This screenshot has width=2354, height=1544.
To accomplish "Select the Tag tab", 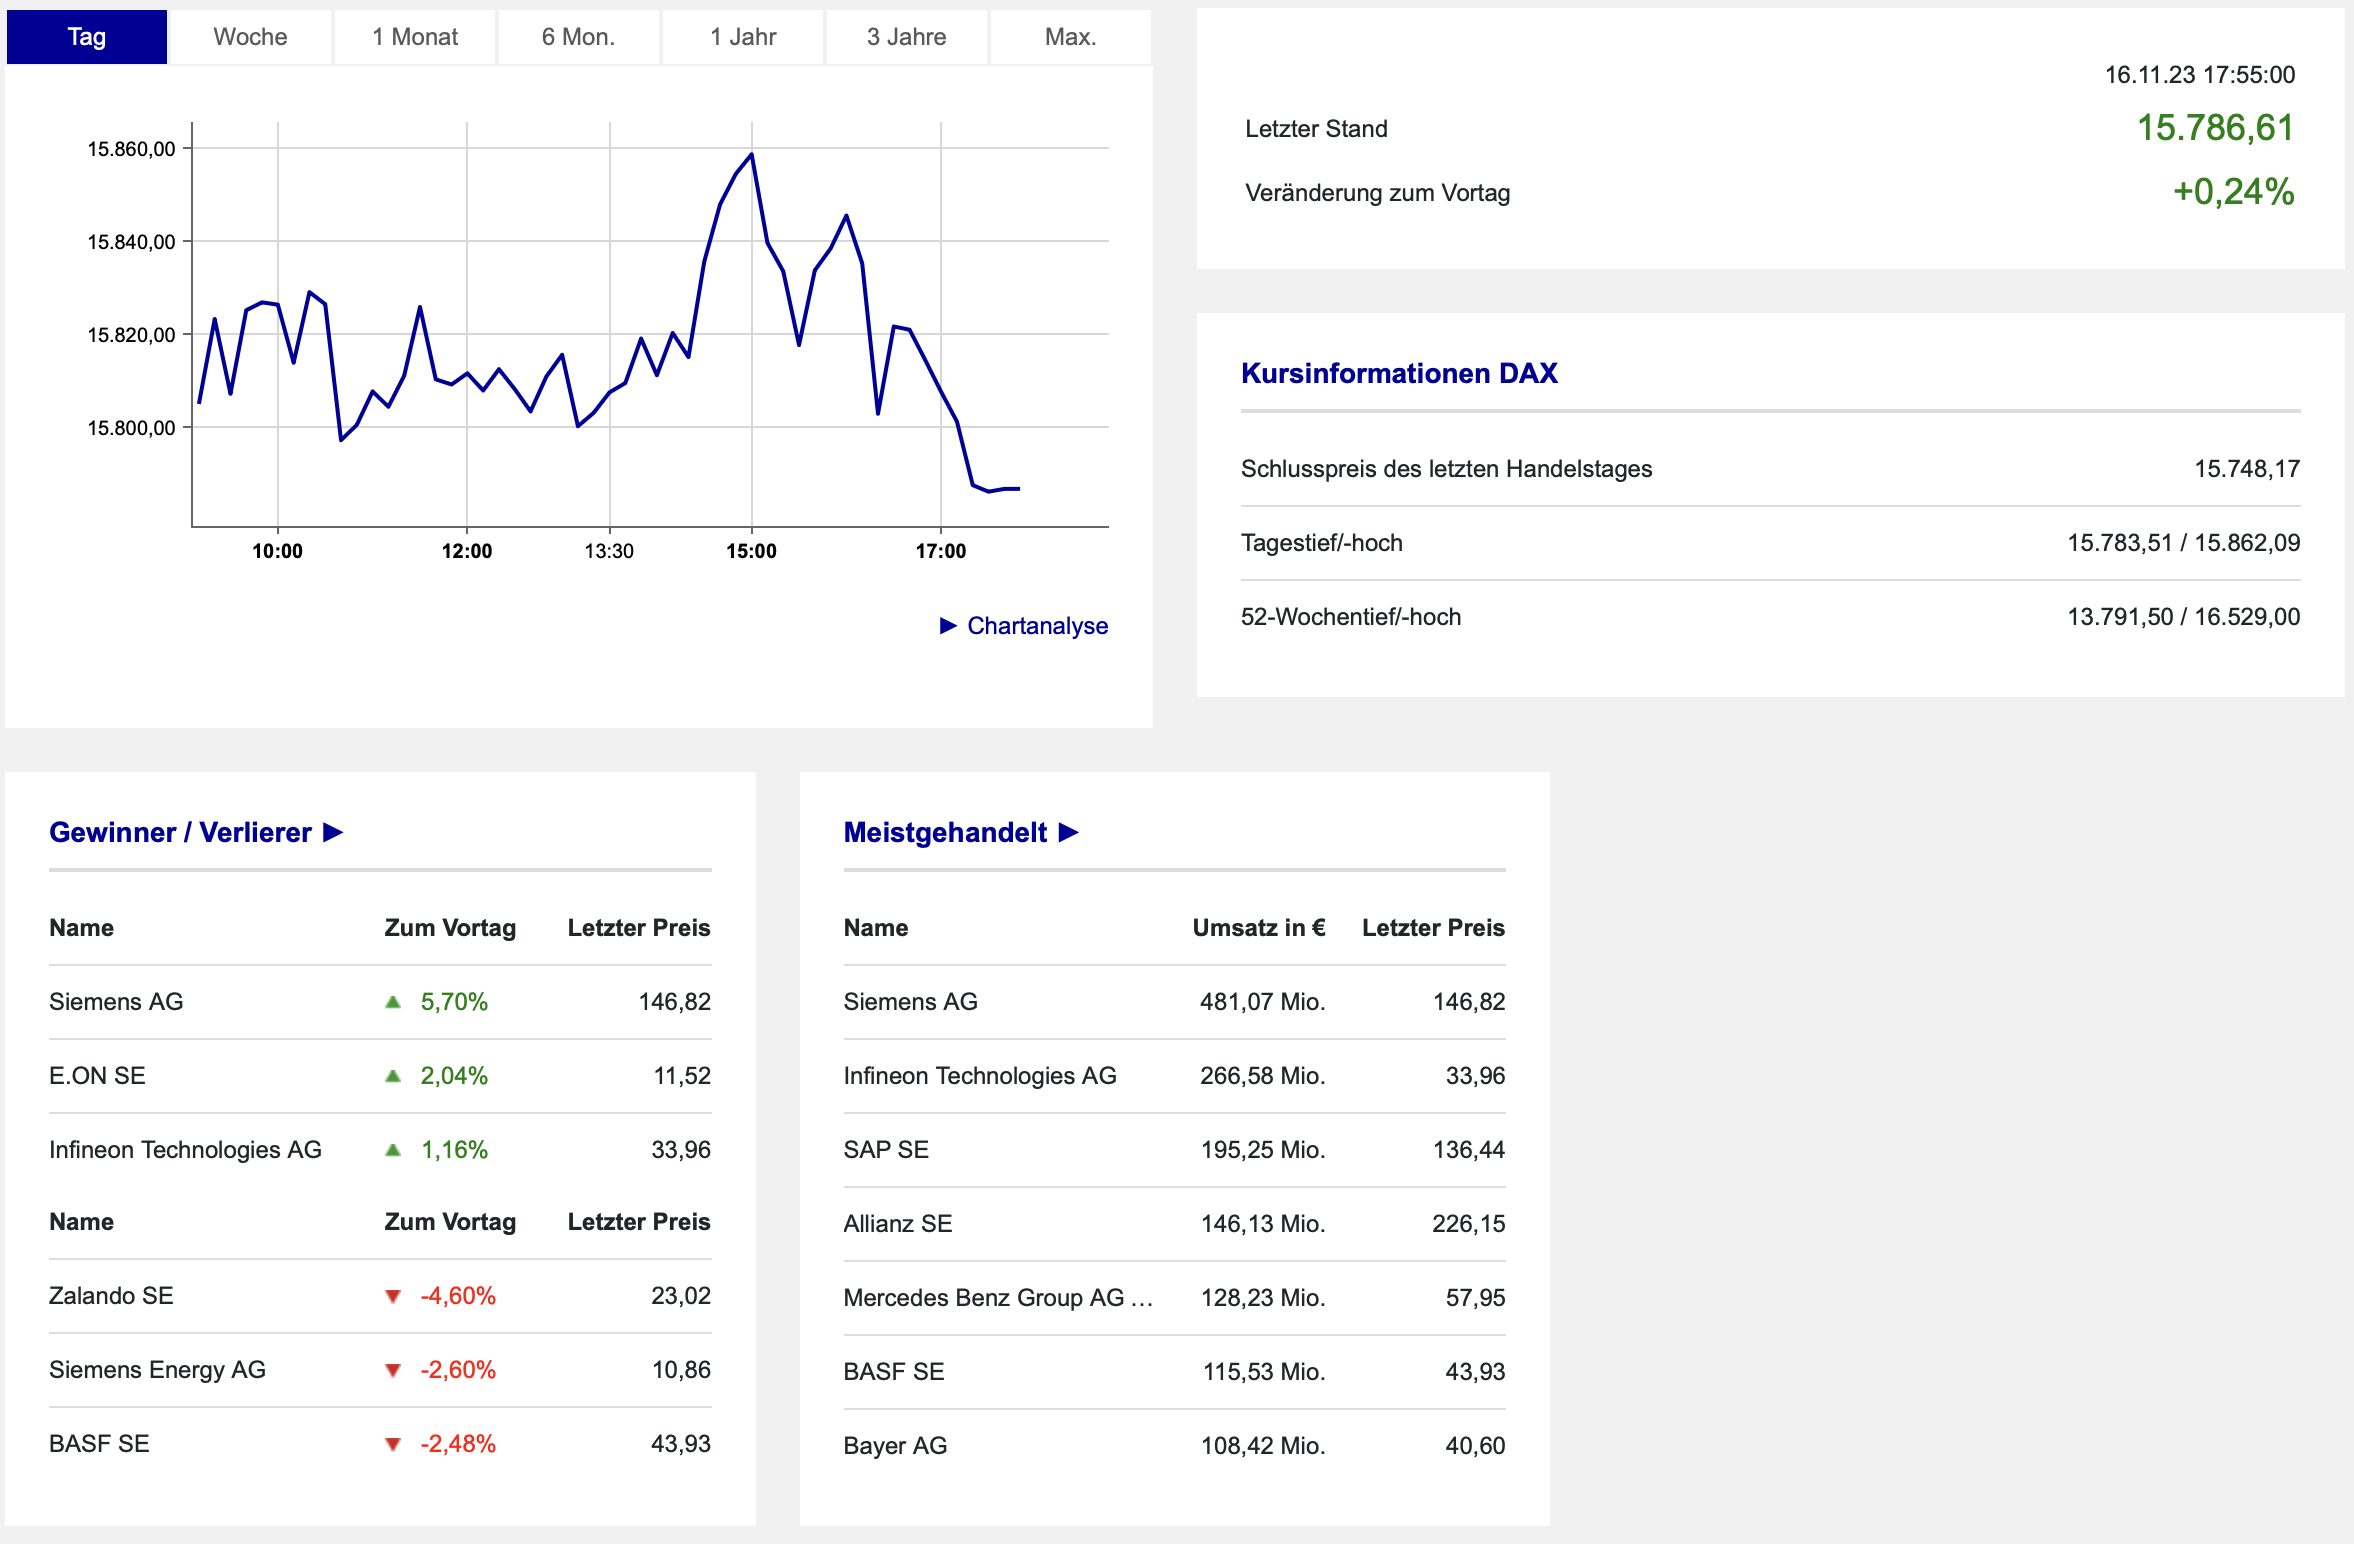I will tap(87, 37).
